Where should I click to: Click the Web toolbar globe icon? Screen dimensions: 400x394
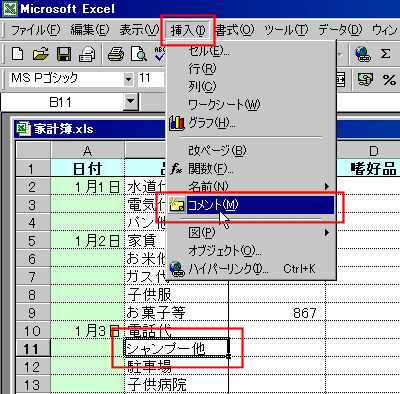point(363,53)
